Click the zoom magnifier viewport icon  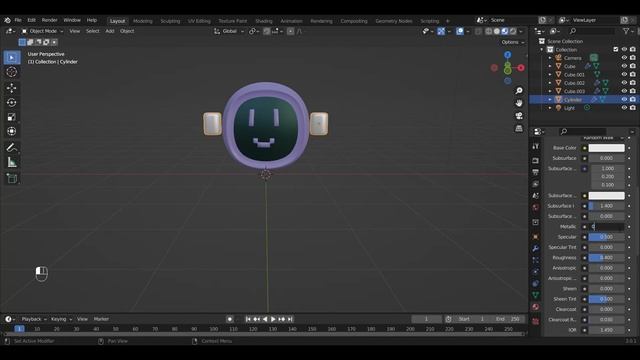[519, 91]
